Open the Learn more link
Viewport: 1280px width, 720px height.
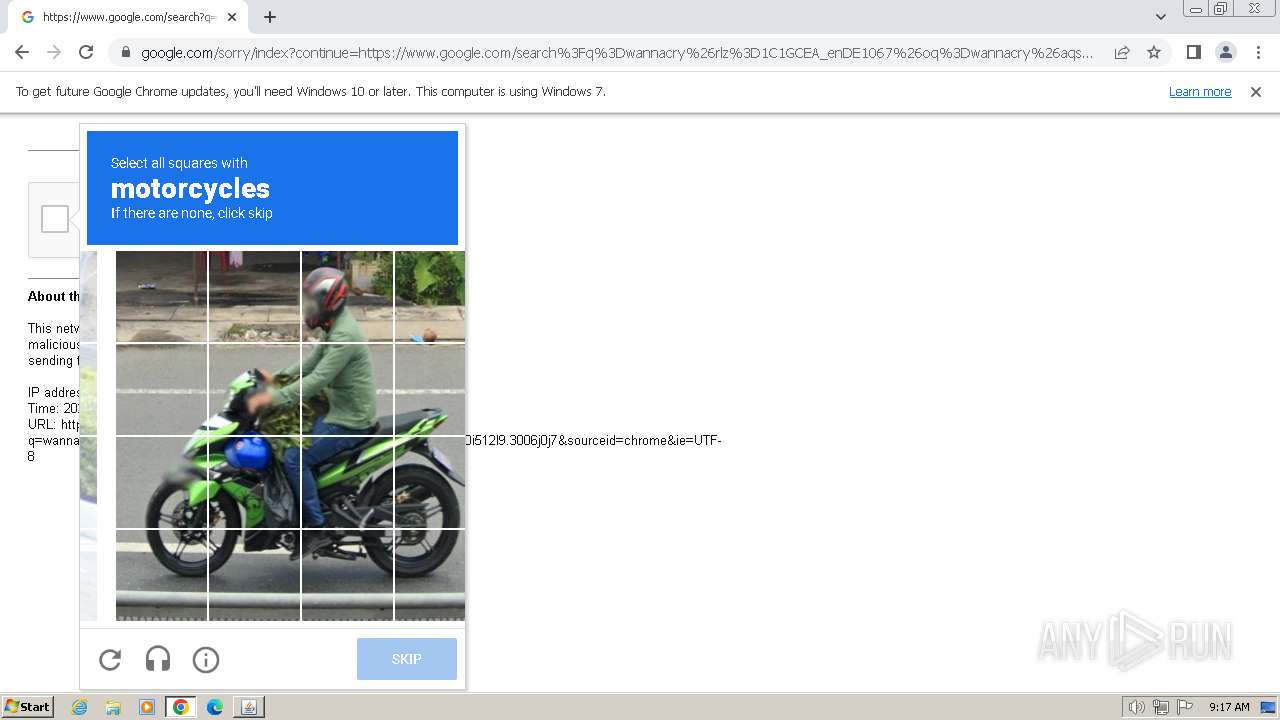(1200, 92)
